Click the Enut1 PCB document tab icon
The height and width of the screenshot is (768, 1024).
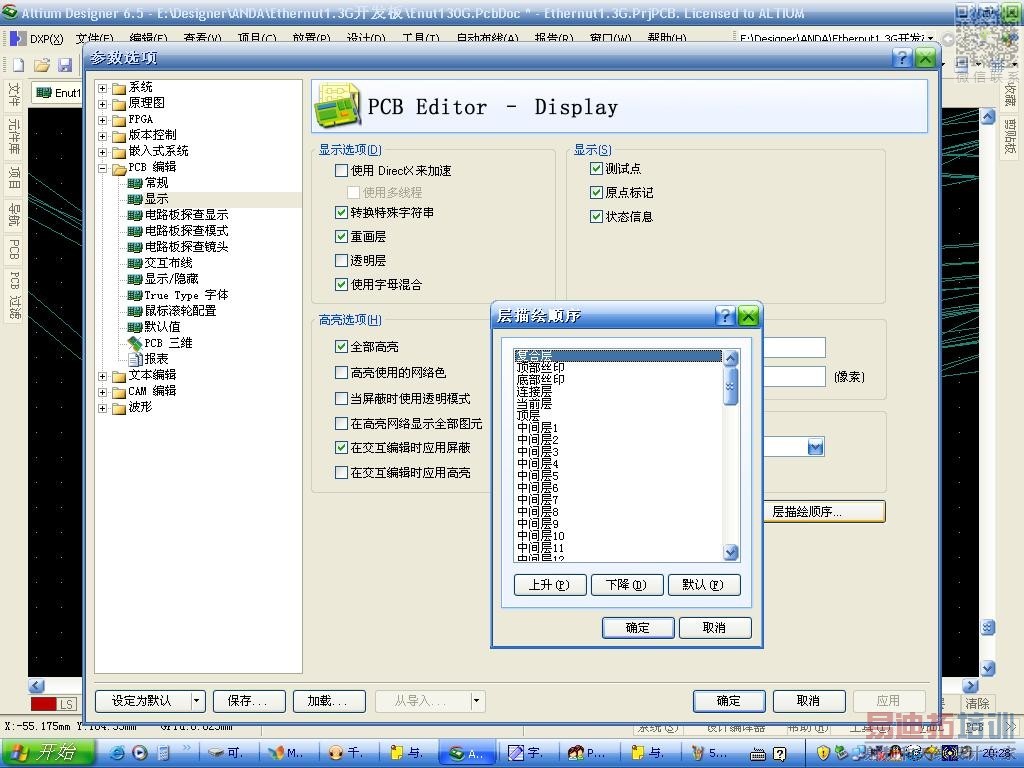(44, 93)
